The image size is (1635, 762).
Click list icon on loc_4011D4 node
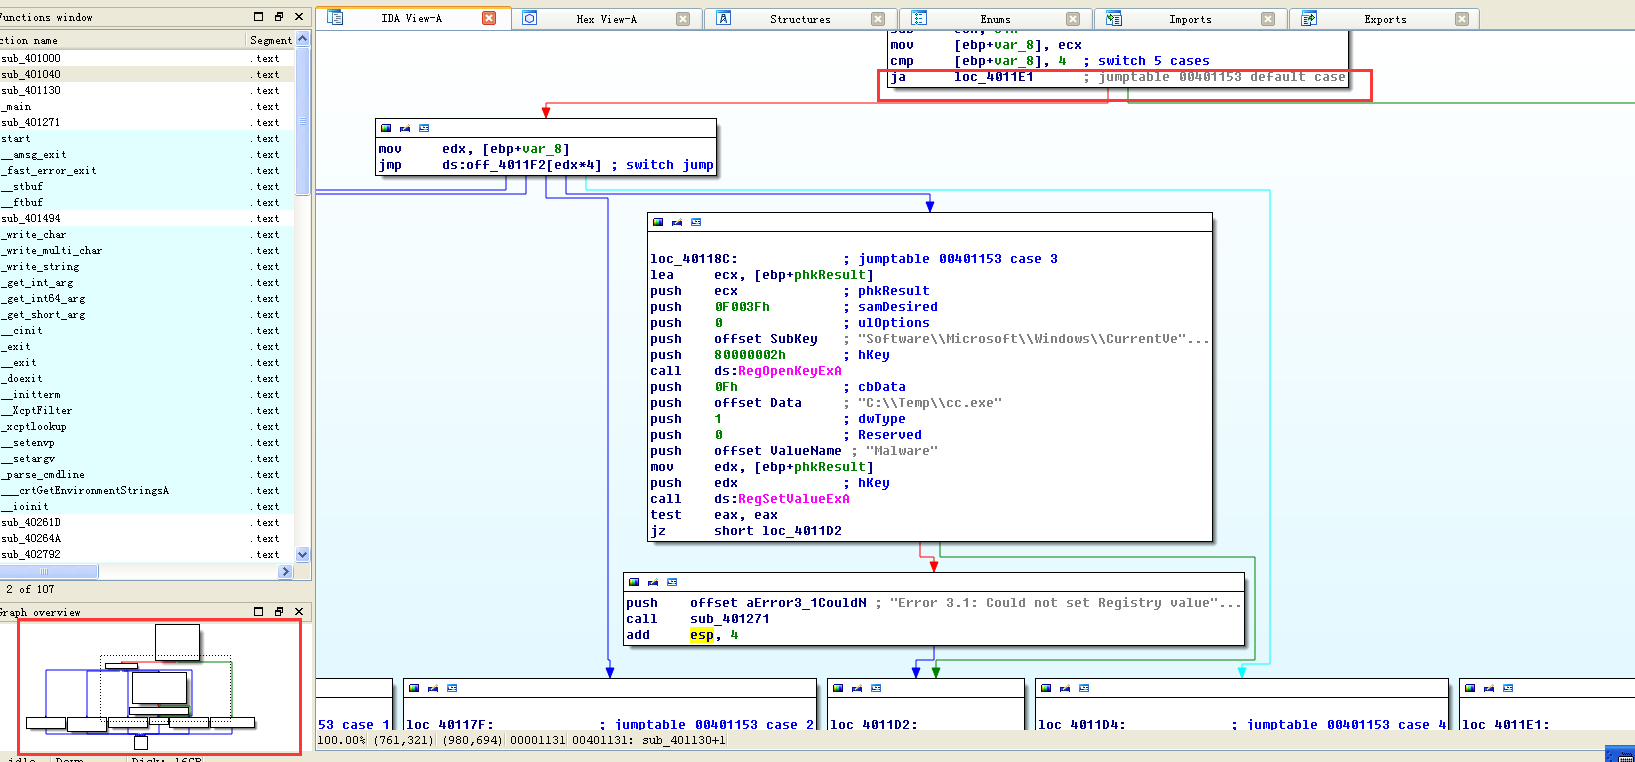coord(1084,688)
